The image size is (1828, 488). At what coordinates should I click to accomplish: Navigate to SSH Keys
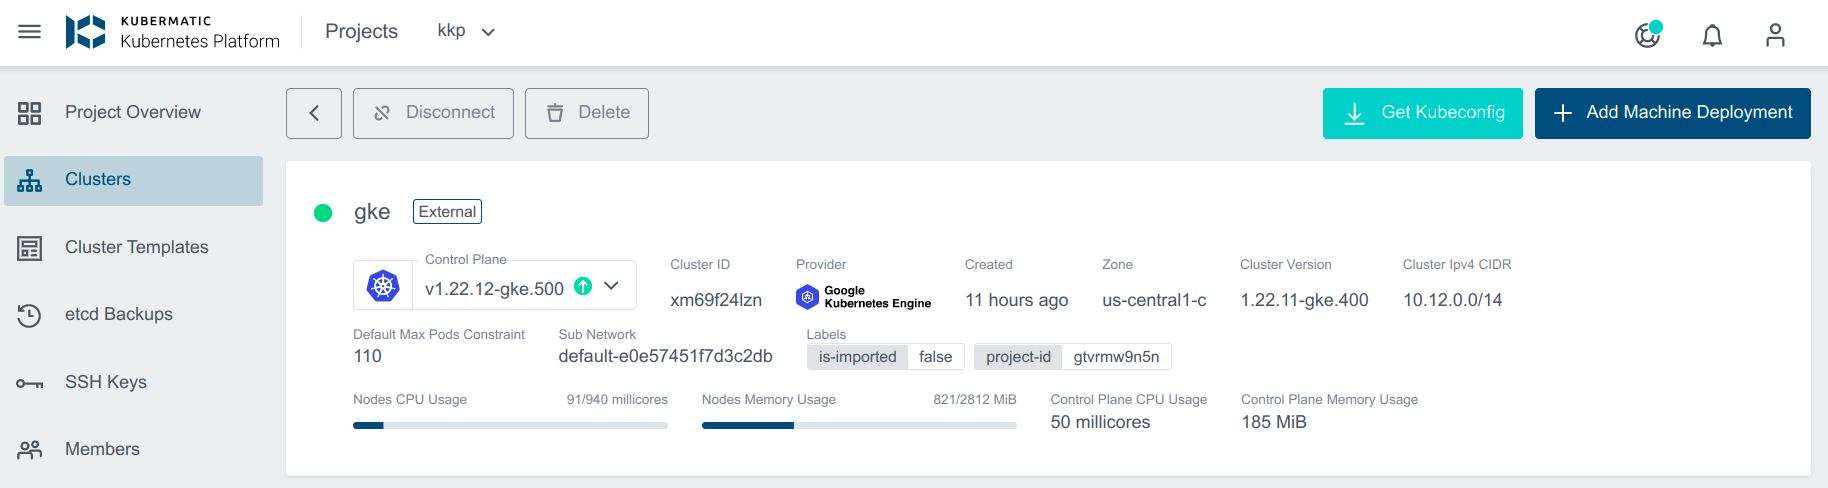pos(105,383)
